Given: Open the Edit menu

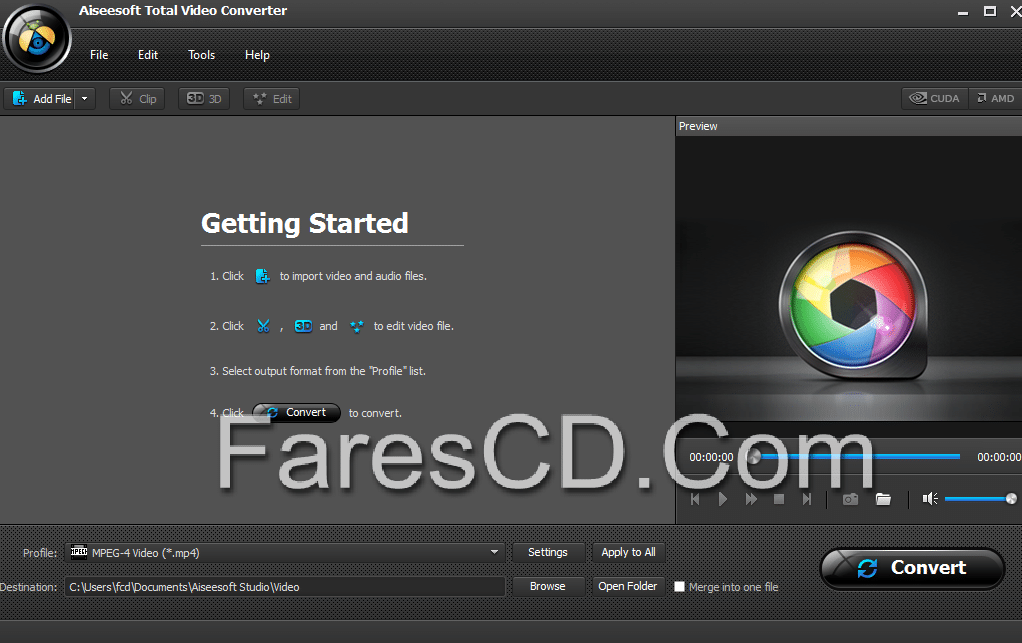Looking at the screenshot, I should [148, 55].
